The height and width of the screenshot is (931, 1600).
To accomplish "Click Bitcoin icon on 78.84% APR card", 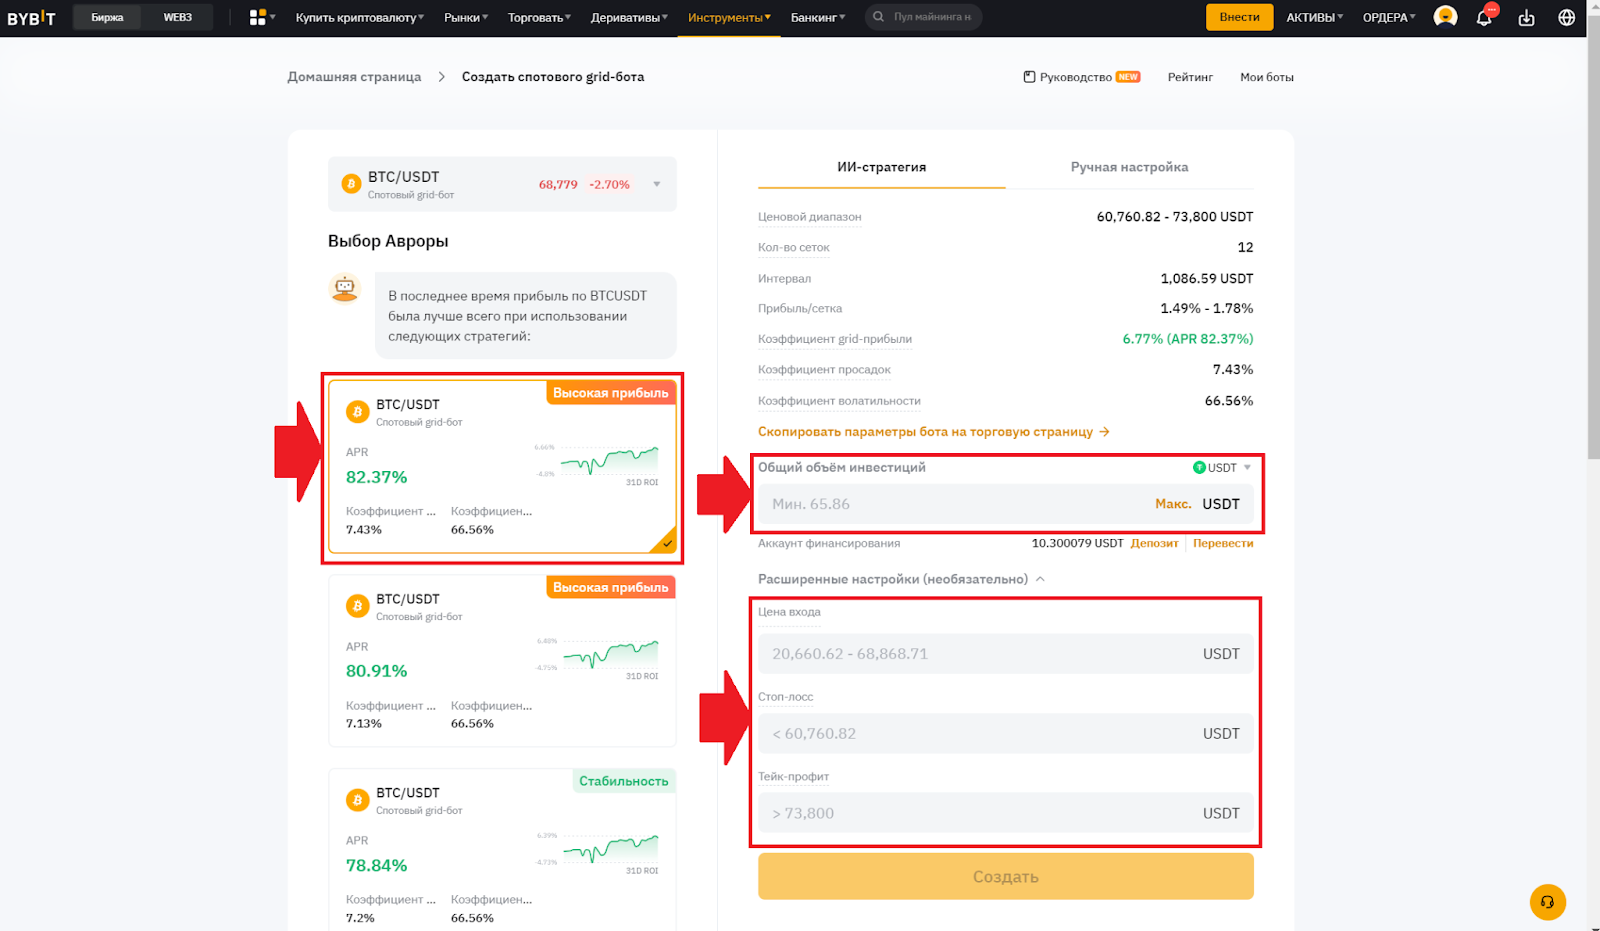I will coord(357,800).
